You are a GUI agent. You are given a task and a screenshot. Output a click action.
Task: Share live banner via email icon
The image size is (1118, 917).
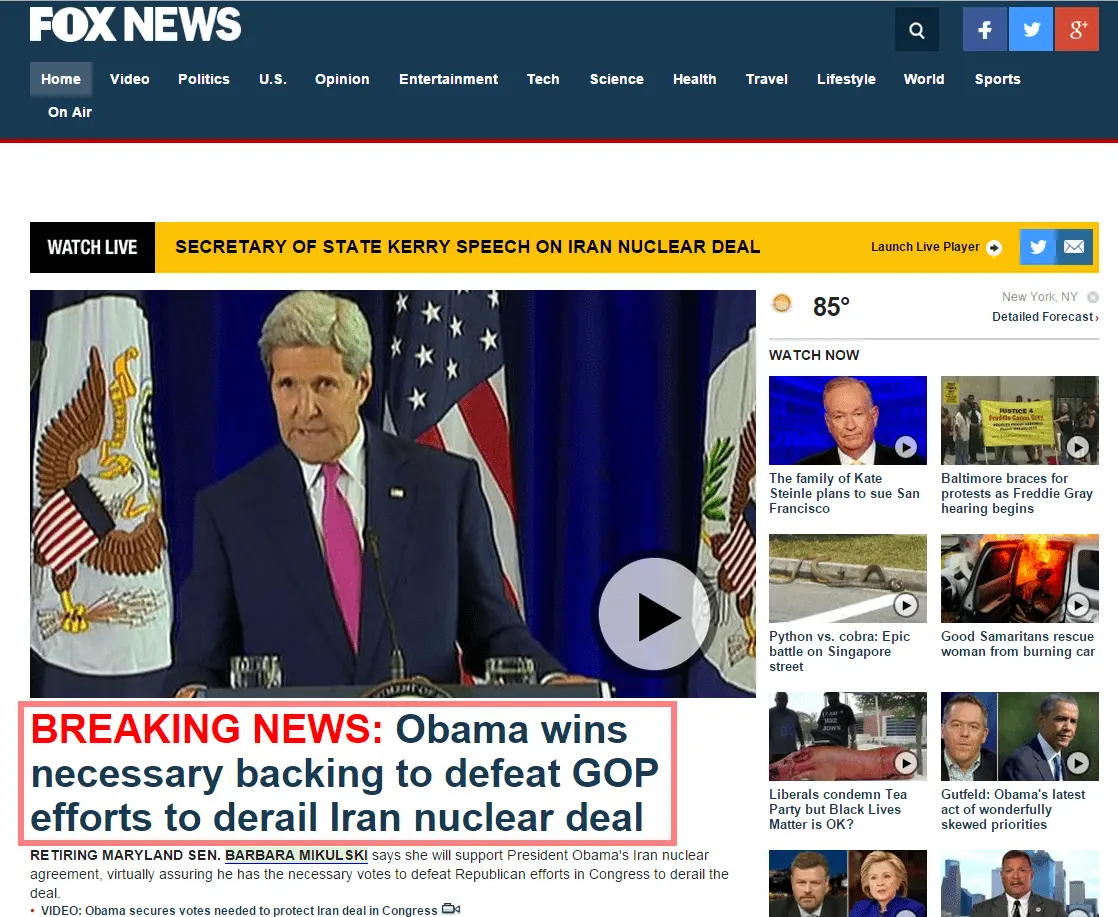point(1075,247)
